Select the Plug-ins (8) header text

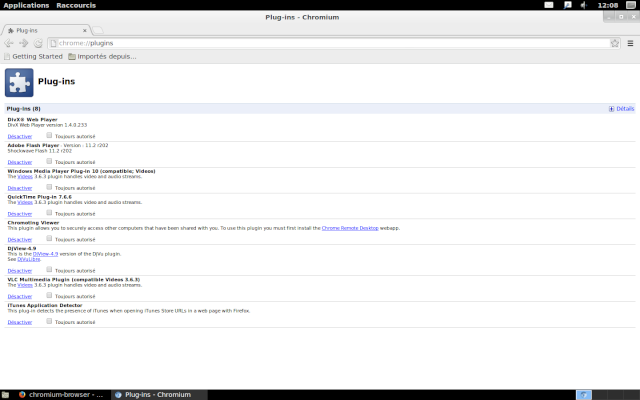[23, 109]
